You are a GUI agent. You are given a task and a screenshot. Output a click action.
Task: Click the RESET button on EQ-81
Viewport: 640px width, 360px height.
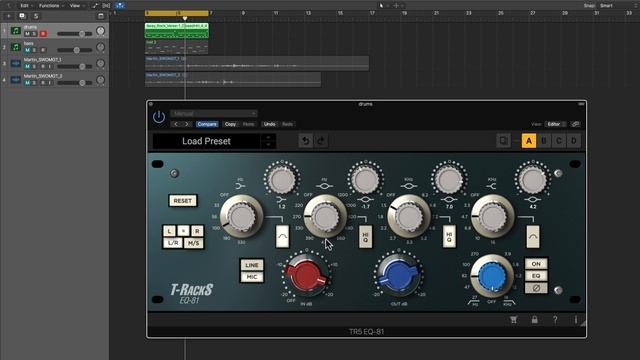[182, 201]
